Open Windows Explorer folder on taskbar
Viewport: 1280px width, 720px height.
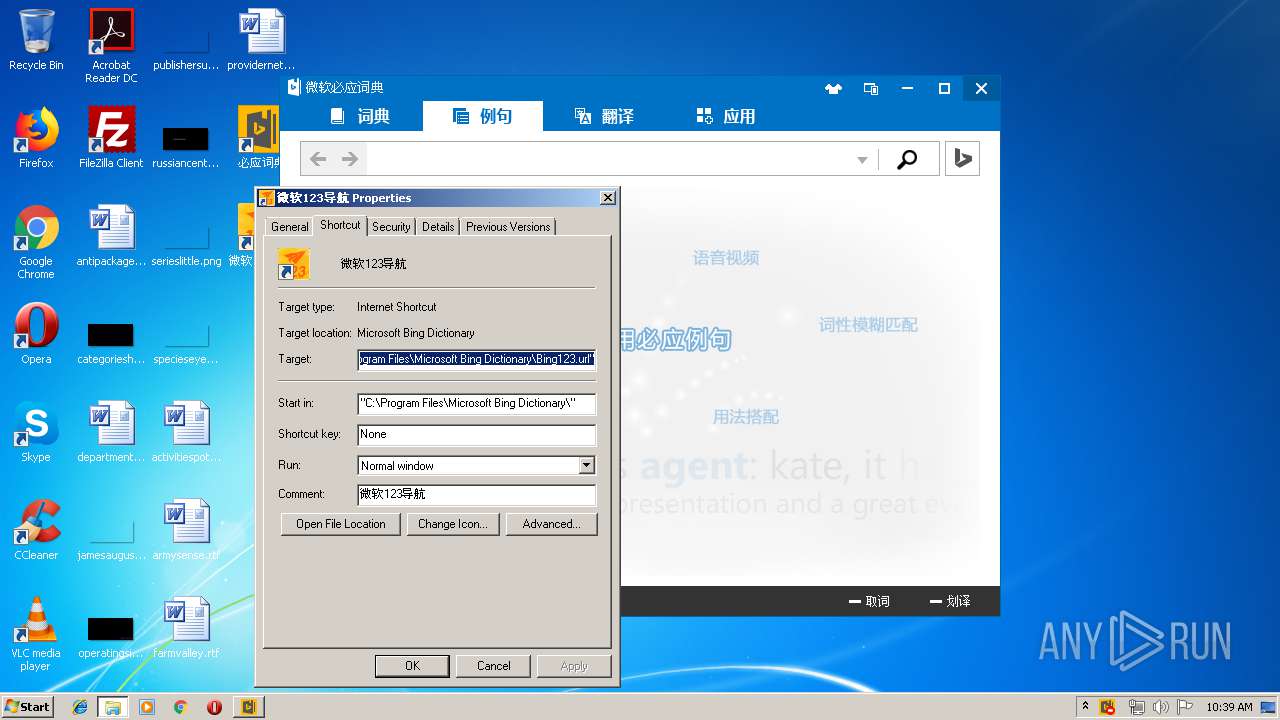coord(112,707)
